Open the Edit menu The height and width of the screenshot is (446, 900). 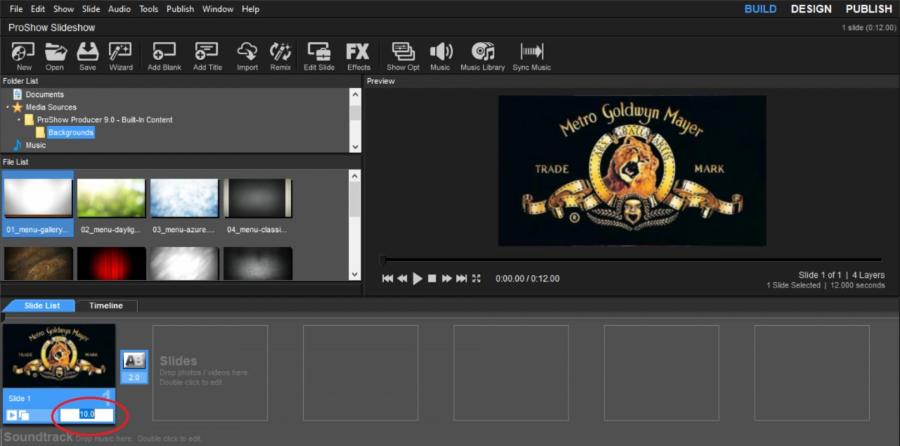[x=38, y=9]
